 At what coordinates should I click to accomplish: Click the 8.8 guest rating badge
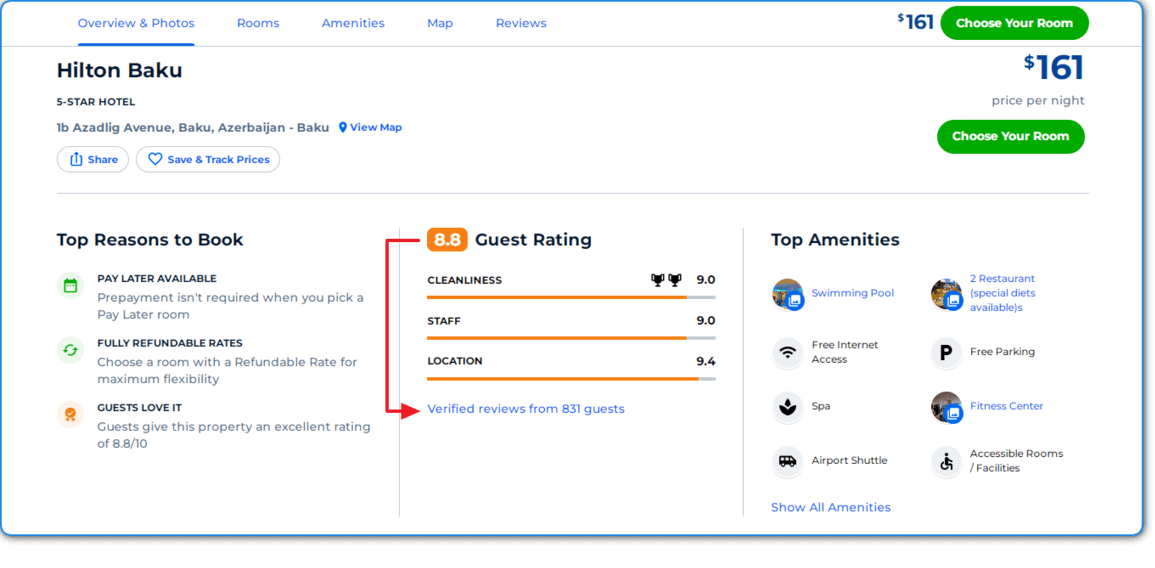tap(447, 239)
